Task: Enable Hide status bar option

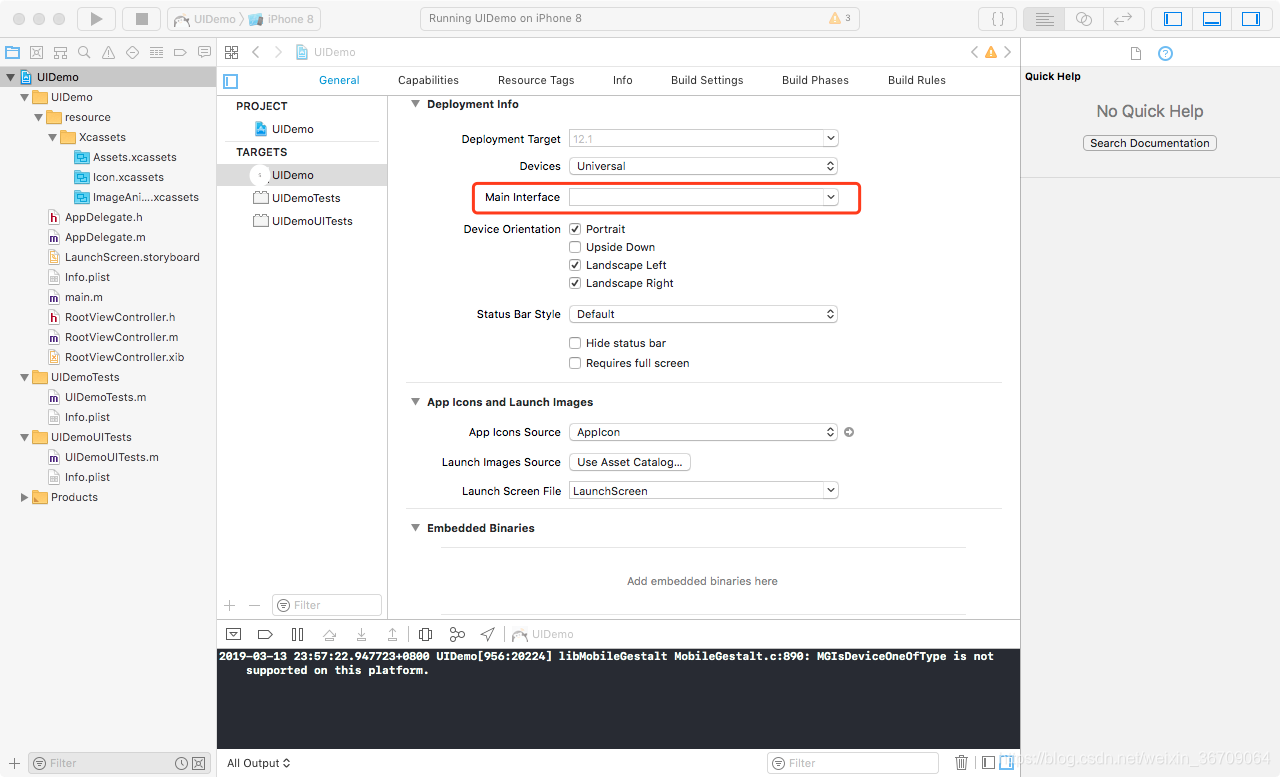Action: [575, 343]
